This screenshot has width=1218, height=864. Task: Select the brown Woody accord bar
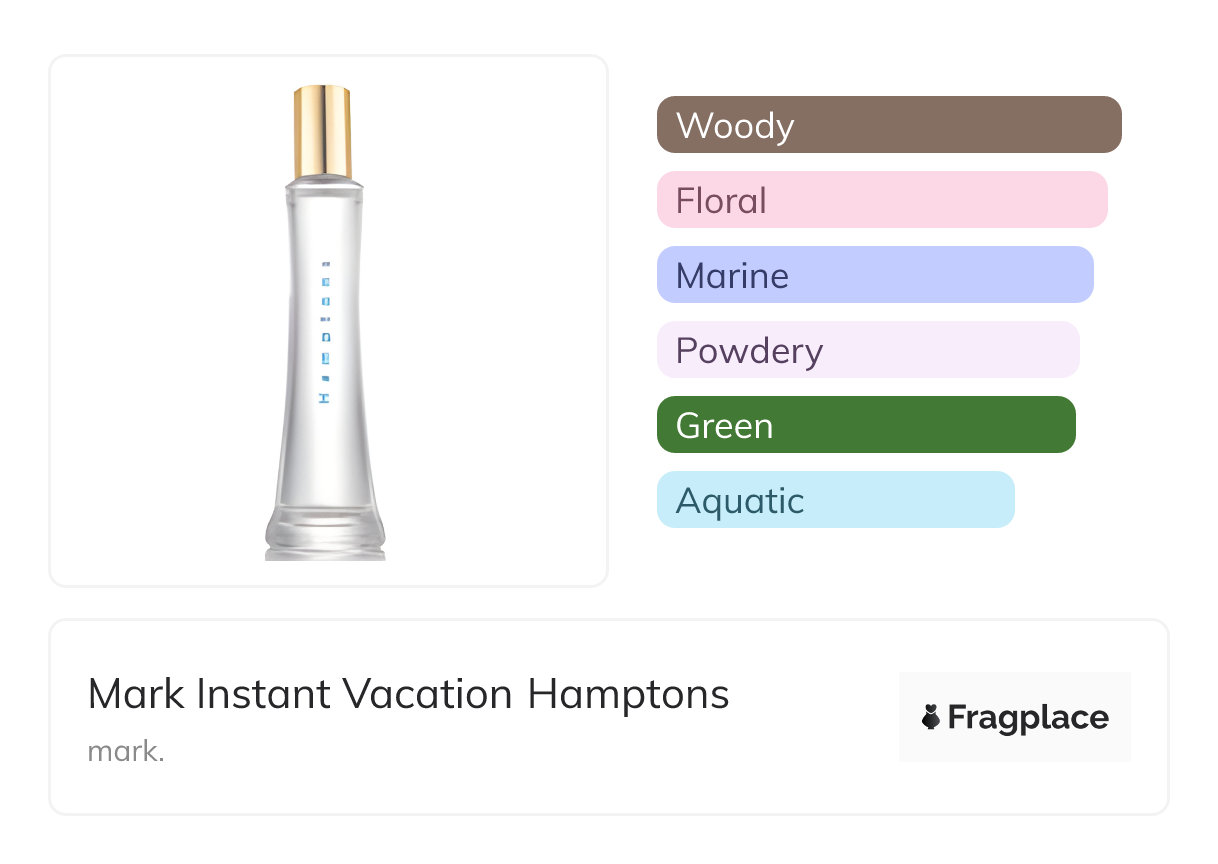tap(888, 125)
